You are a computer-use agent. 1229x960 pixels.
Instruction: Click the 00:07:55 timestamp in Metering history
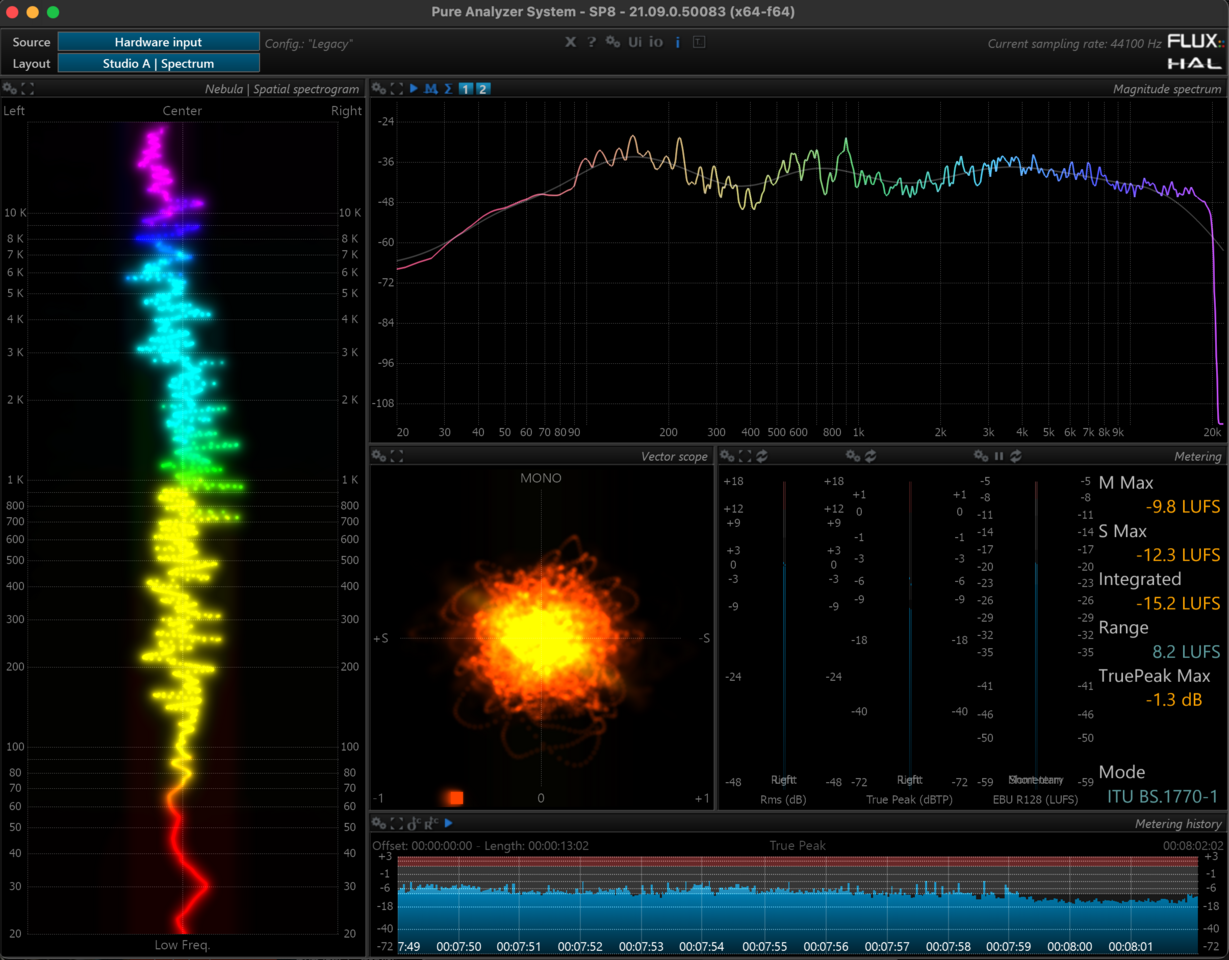tap(765, 946)
